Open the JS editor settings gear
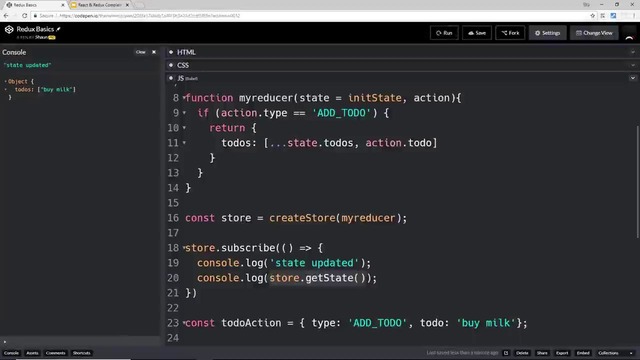This screenshot has width=640, height=360. click(x=171, y=78)
